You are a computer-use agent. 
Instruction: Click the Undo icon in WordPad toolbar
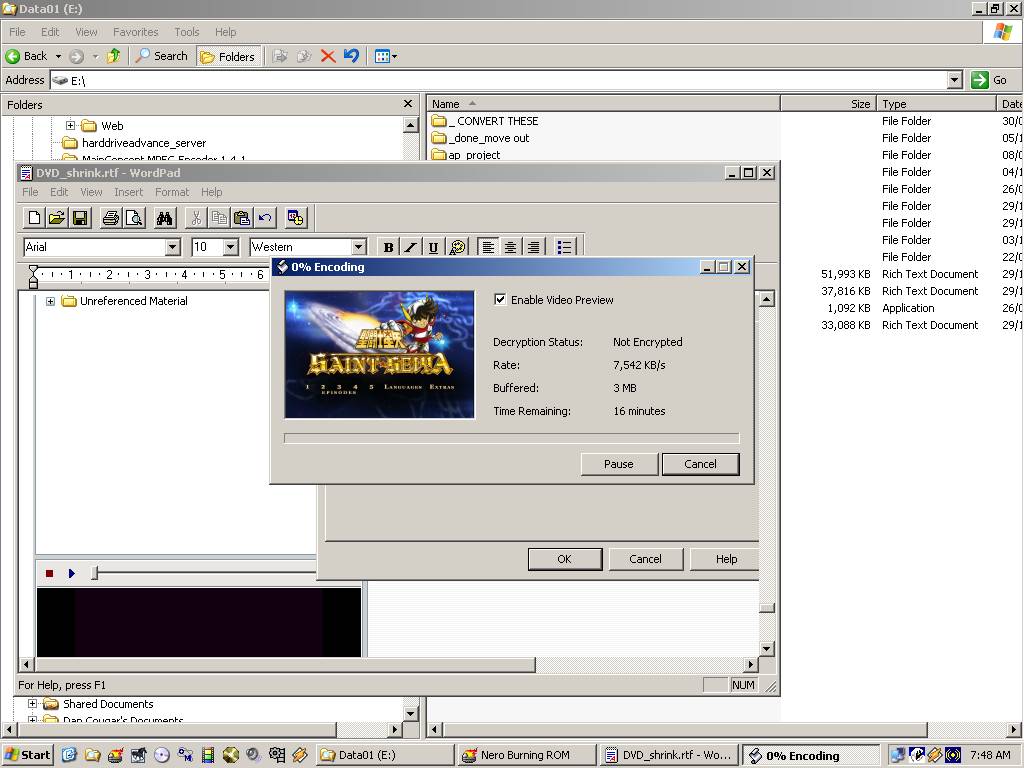[264, 217]
